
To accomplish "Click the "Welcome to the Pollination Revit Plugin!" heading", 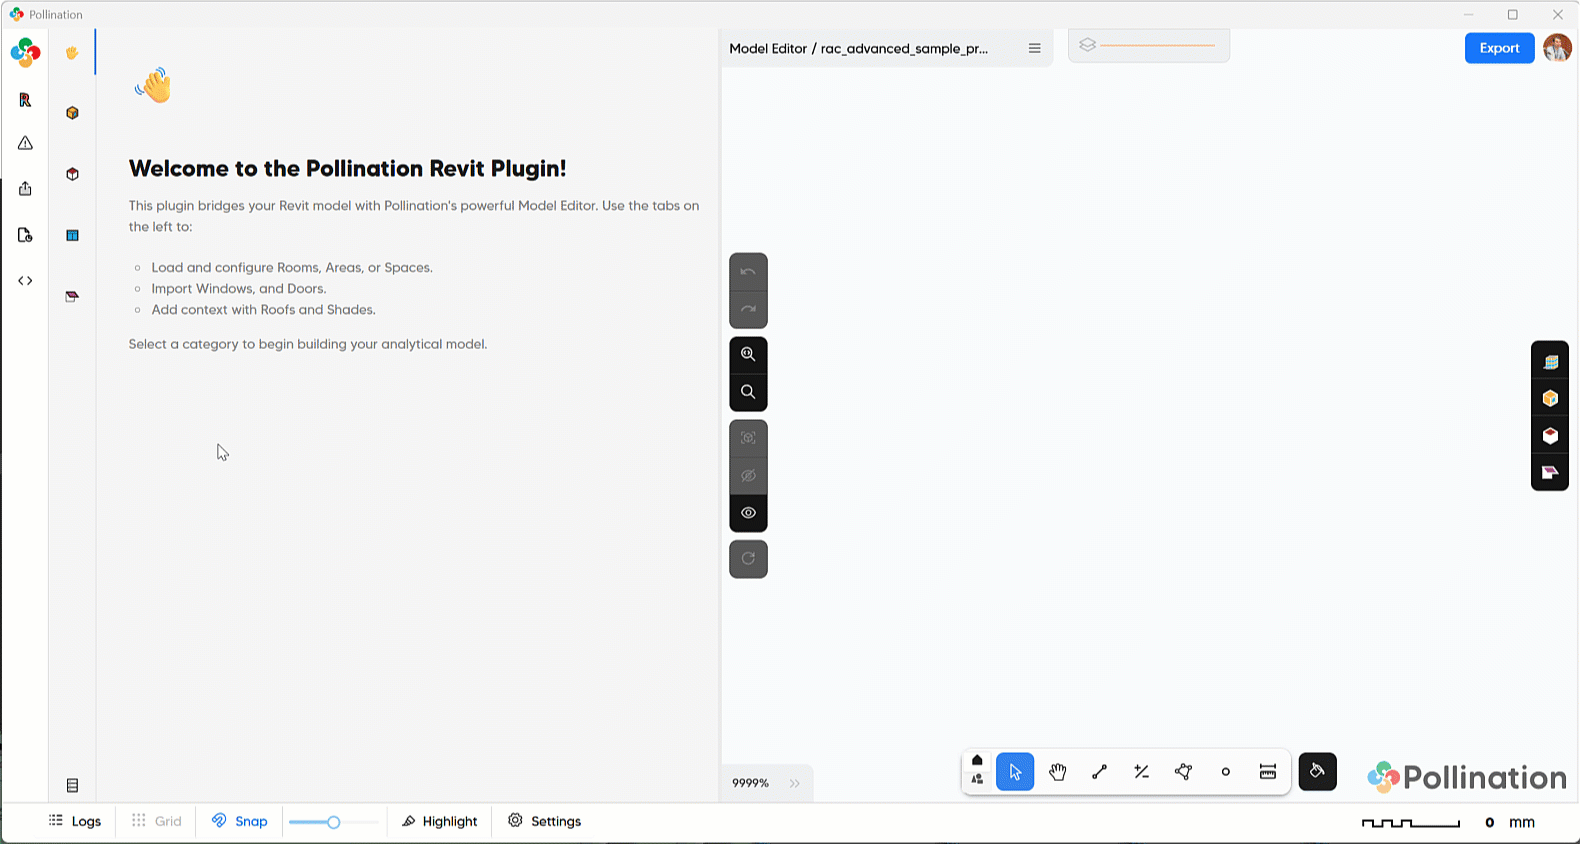I will click(x=348, y=168).
